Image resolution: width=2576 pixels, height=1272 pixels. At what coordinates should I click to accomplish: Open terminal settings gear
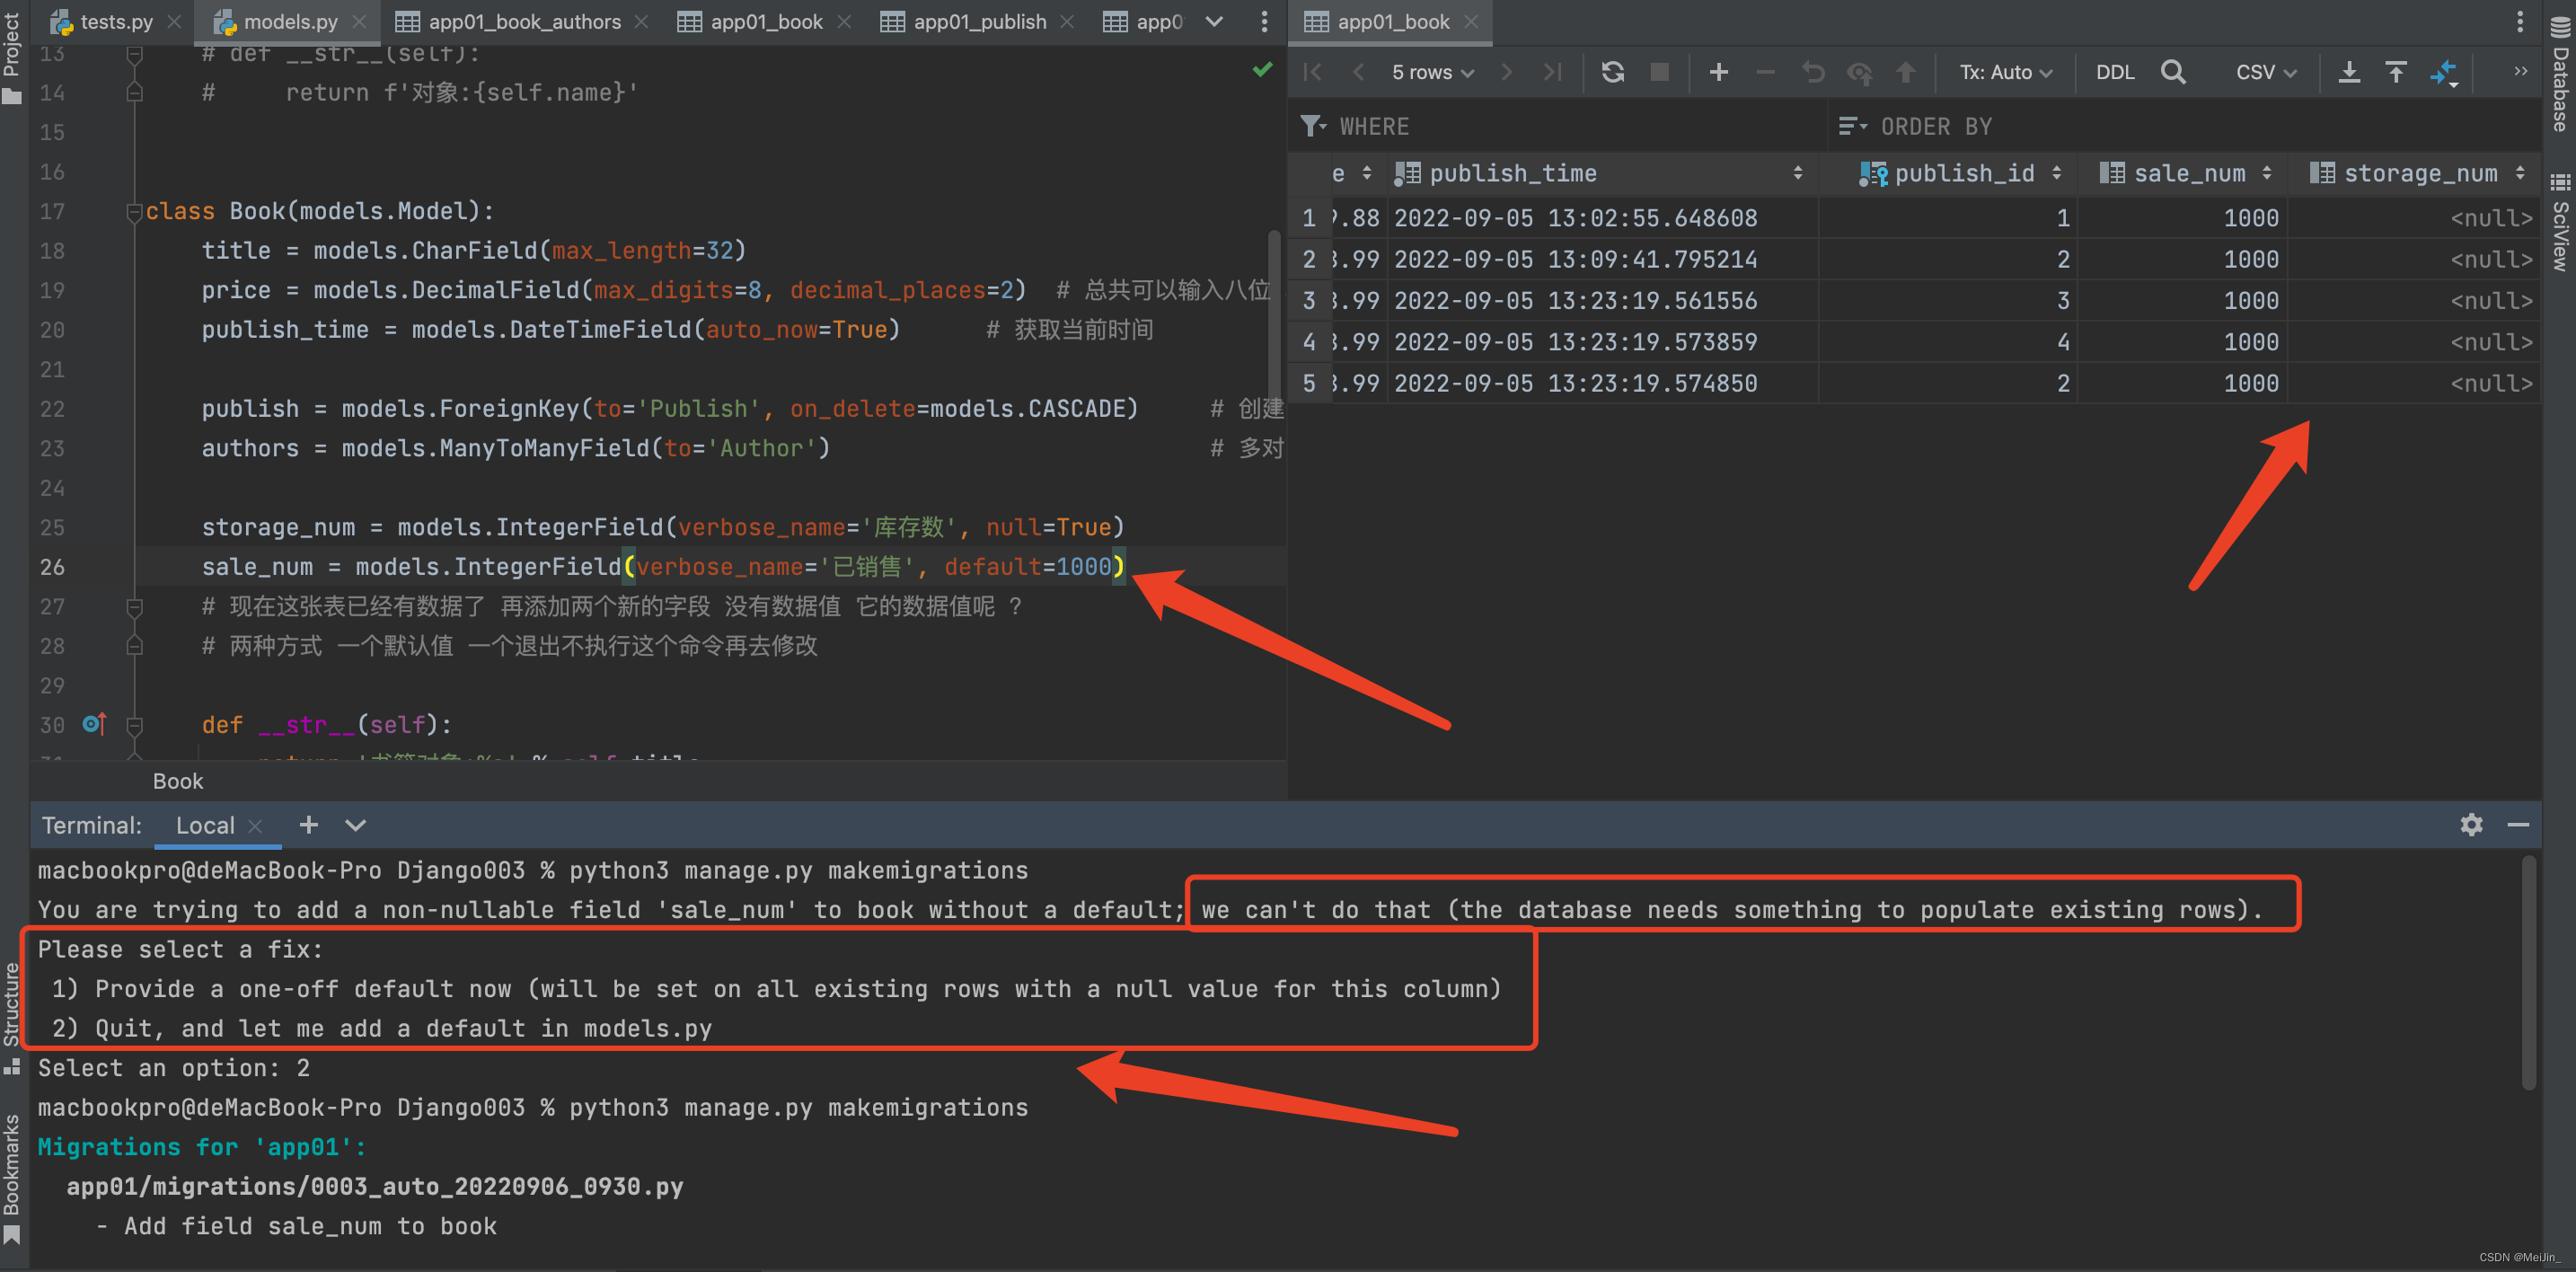point(2471,824)
